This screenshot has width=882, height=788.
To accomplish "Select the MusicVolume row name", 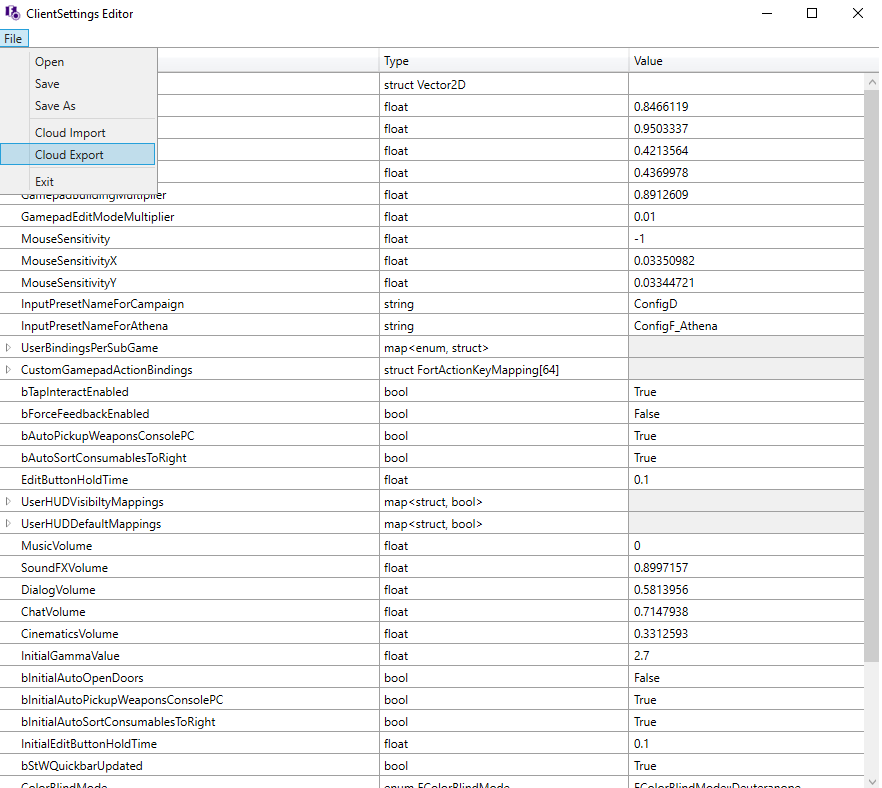I will 56,546.
